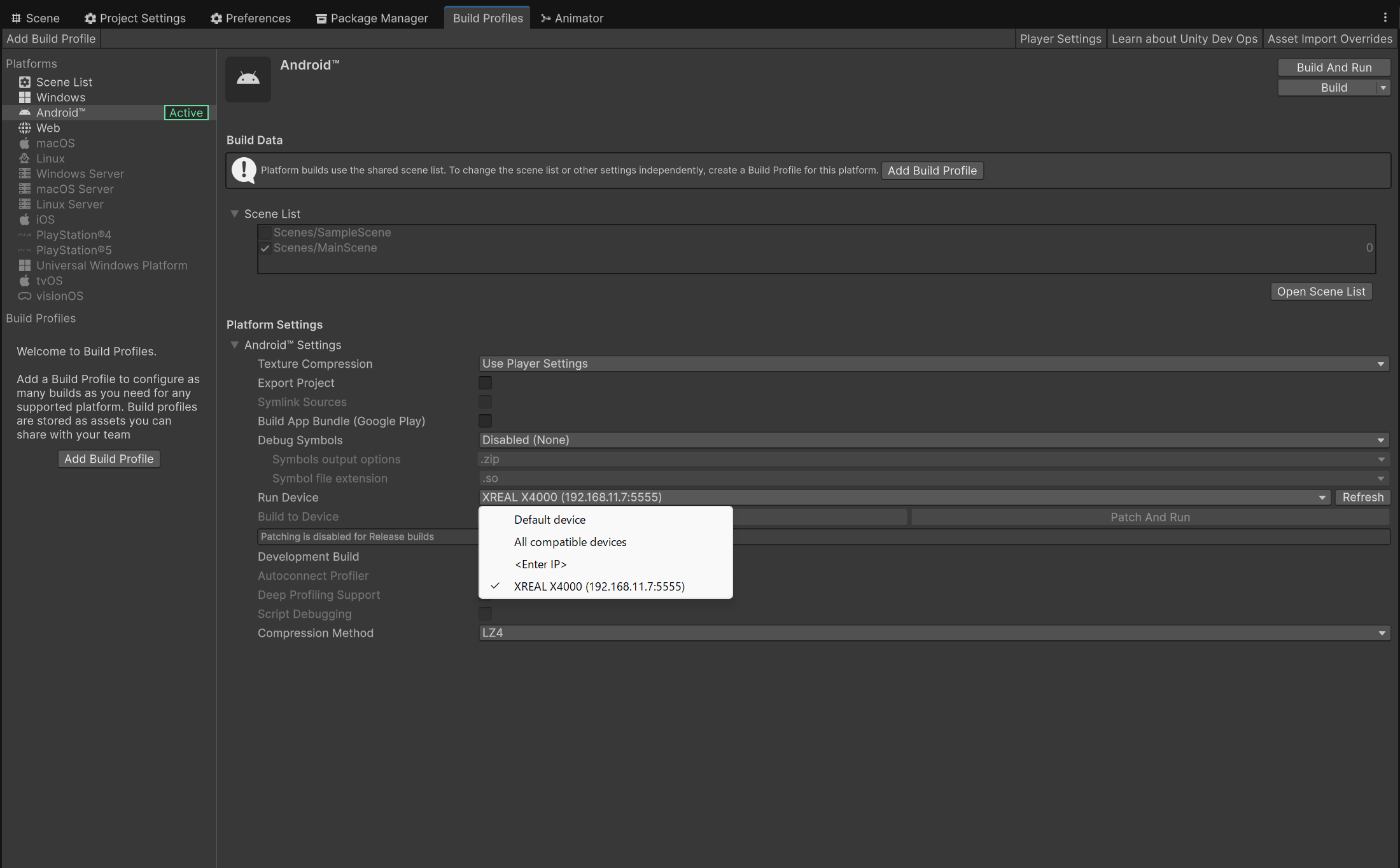Open the three-dot window options menu
This screenshot has width=1400, height=868.
pos(1385,17)
